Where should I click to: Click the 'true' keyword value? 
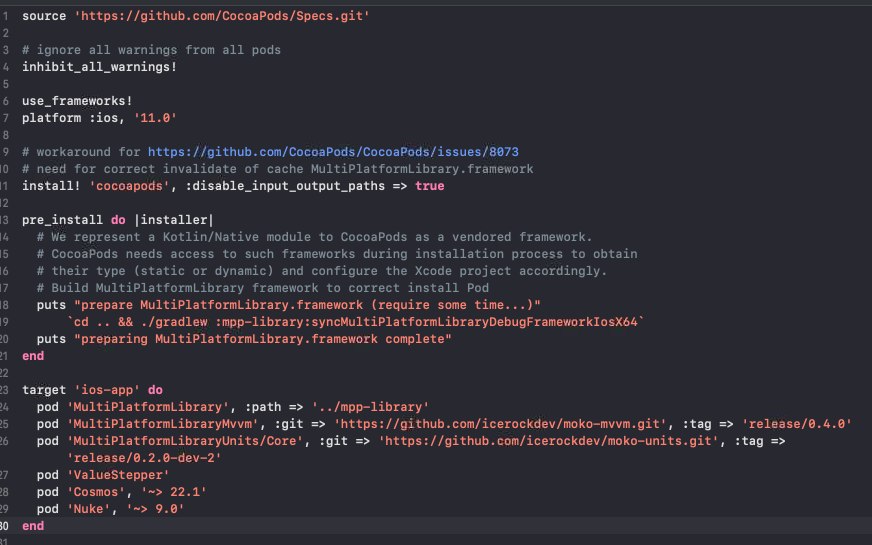[x=429, y=186]
